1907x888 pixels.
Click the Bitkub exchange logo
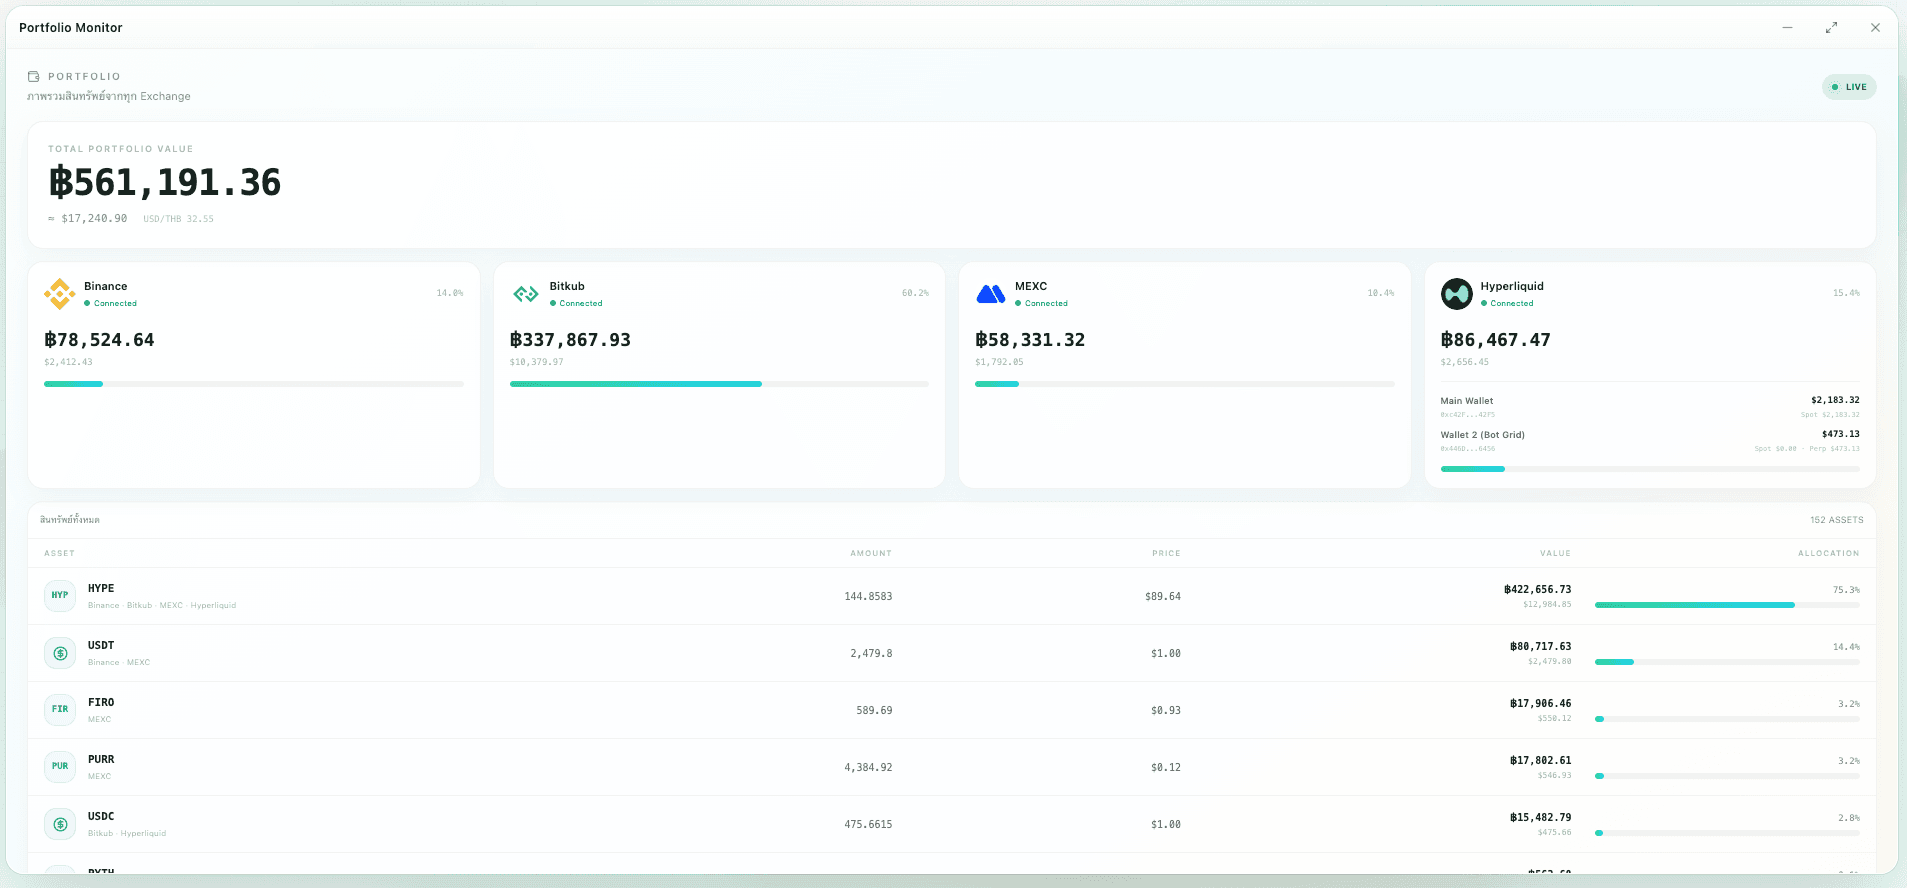coord(526,294)
